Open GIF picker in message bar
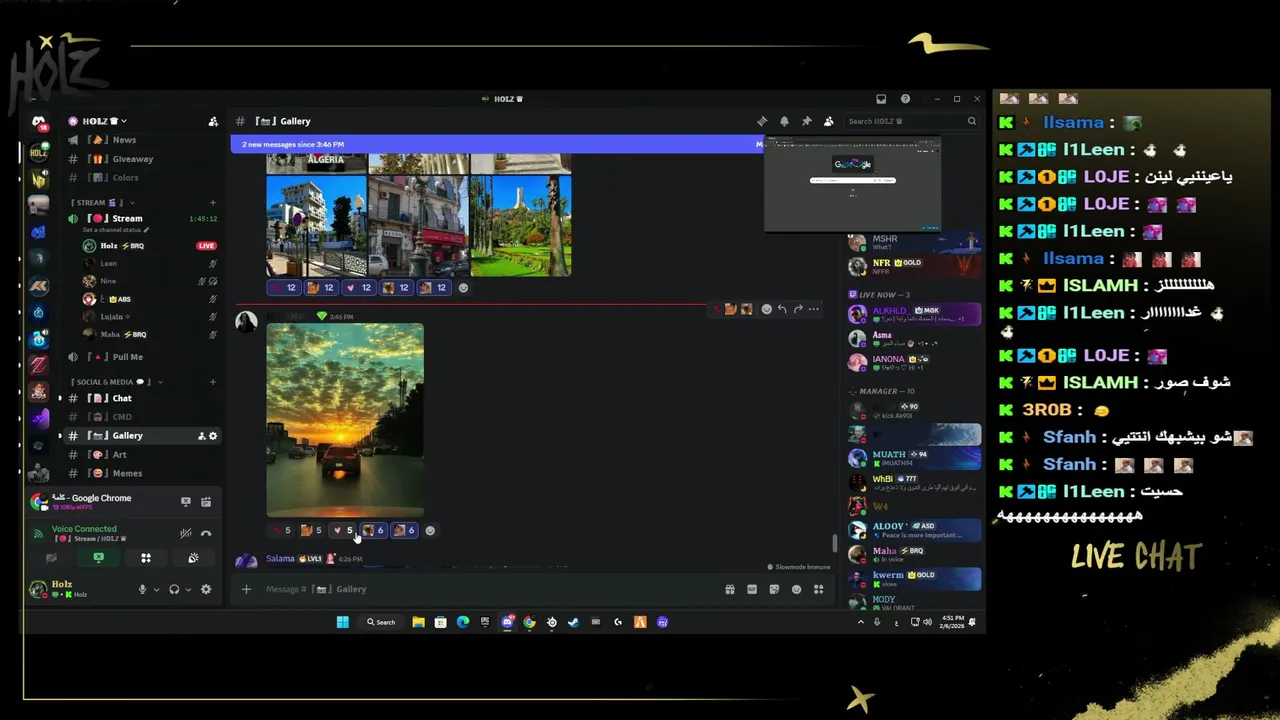 [x=752, y=589]
